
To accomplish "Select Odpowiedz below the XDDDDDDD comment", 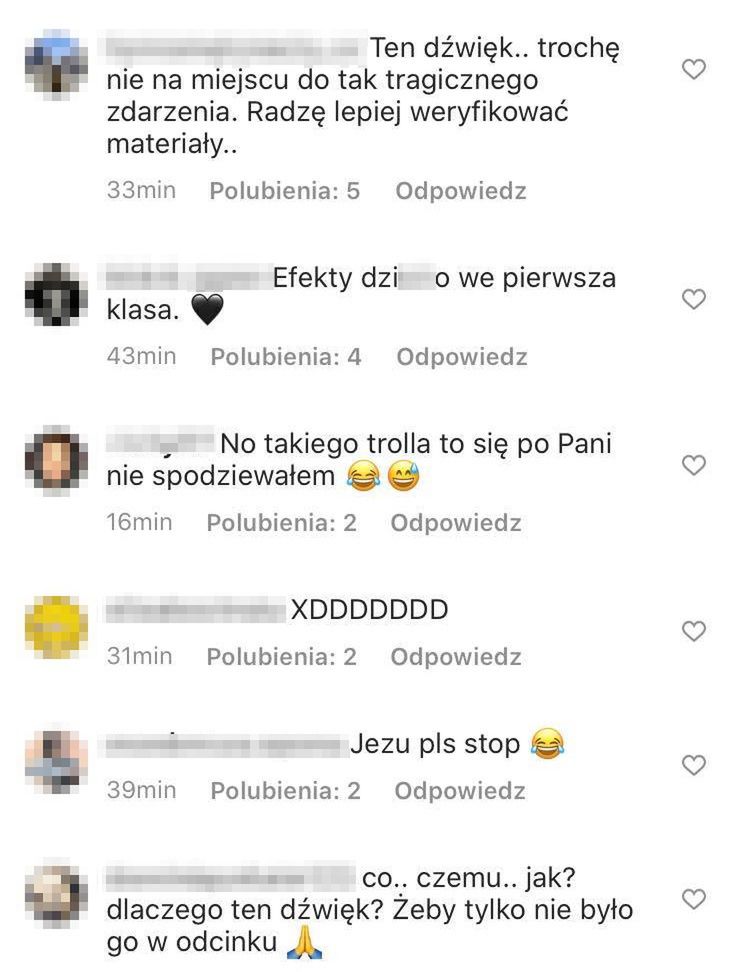I will (x=456, y=656).
